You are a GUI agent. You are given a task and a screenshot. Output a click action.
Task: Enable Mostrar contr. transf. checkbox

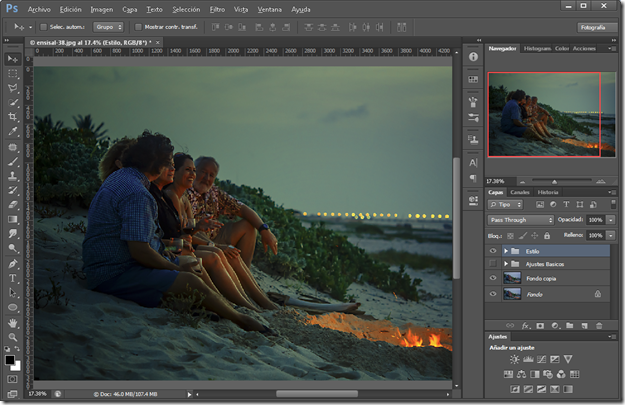point(138,27)
